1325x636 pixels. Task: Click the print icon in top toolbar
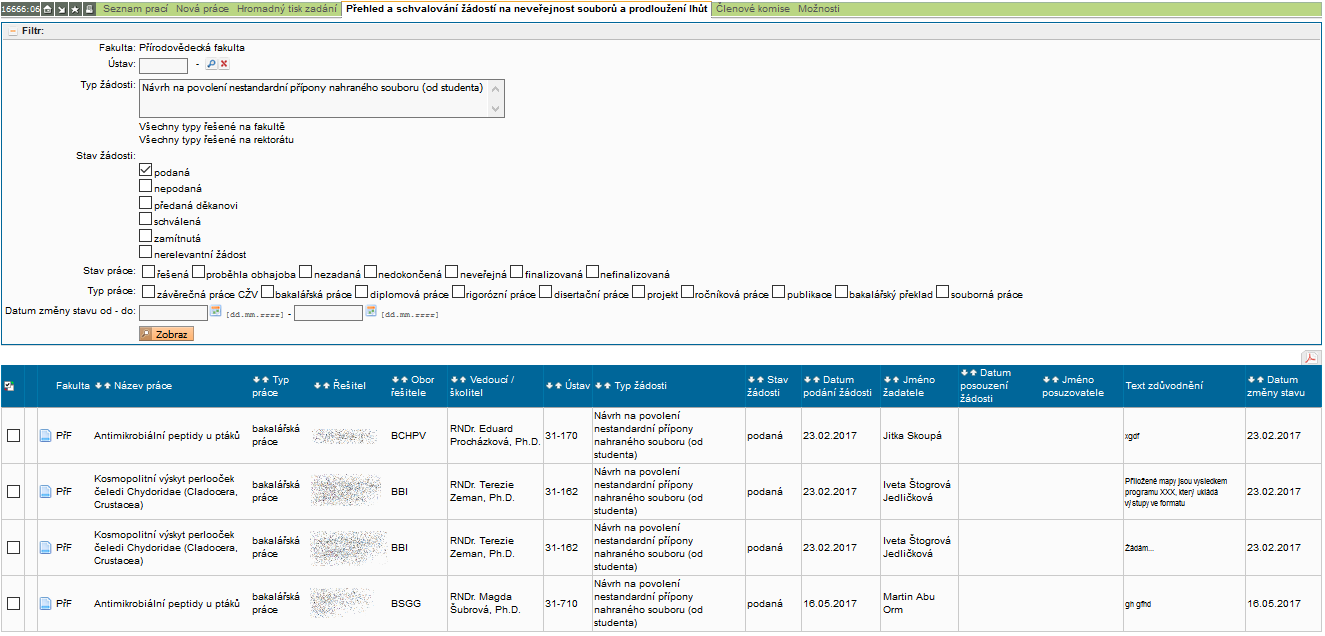(89, 9)
